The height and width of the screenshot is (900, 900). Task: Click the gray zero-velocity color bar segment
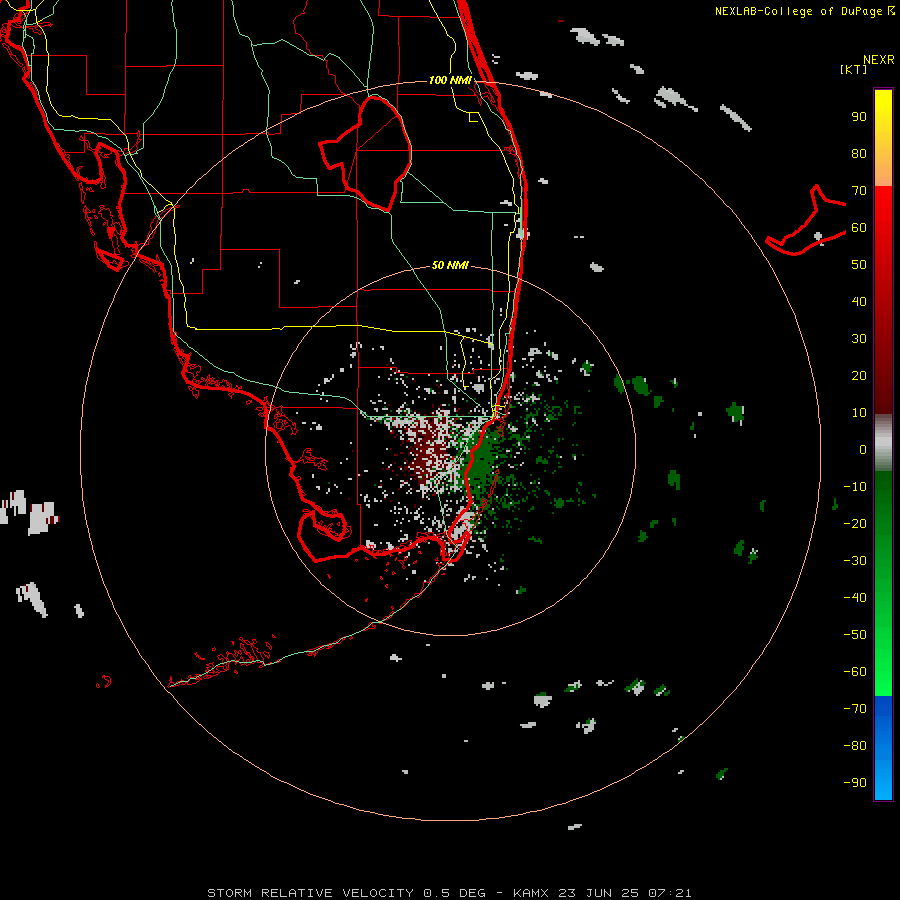click(883, 443)
